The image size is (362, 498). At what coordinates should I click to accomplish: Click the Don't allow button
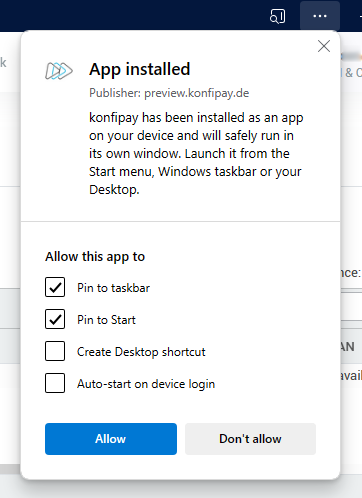(250, 439)
